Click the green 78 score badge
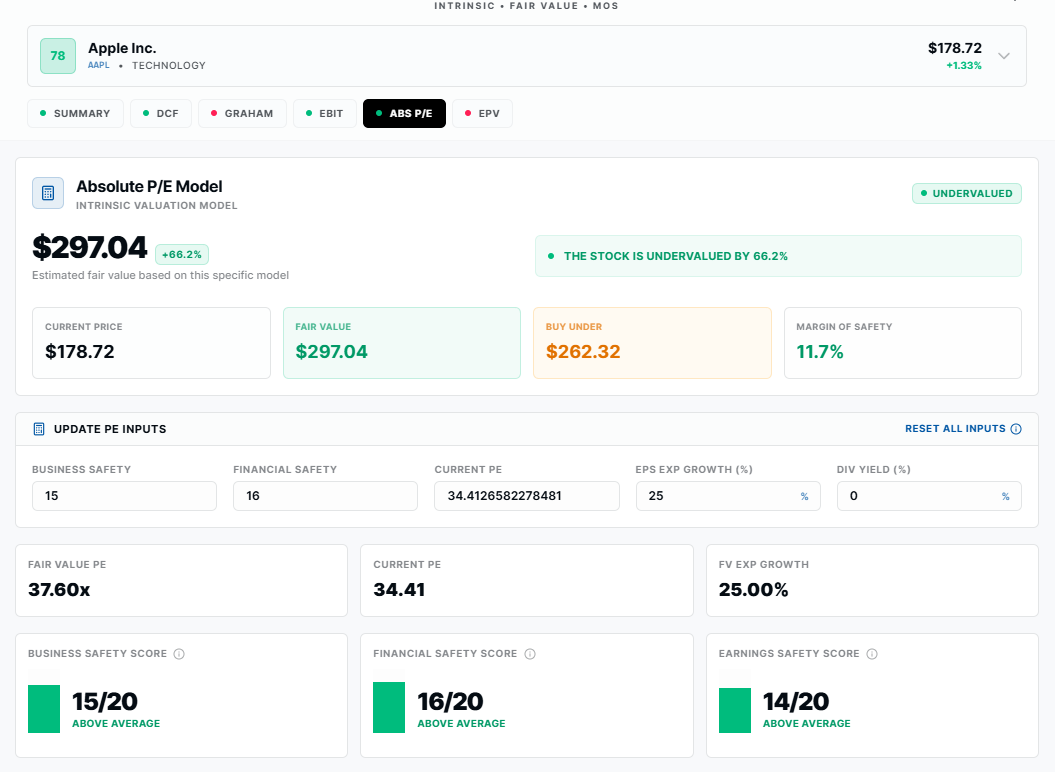Screen dimensions: 1055x772 coord(58,56)
